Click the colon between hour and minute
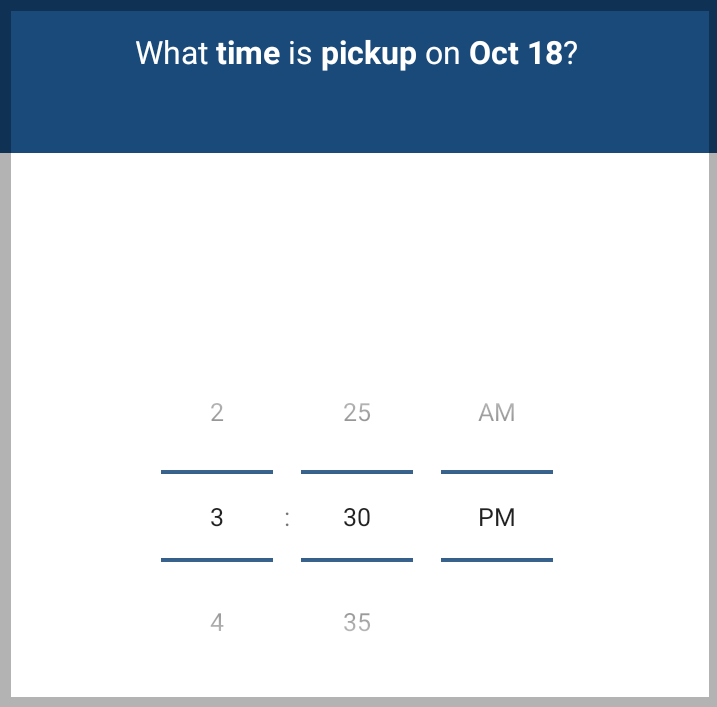717x707 pixels. click(x=287, y=518)
